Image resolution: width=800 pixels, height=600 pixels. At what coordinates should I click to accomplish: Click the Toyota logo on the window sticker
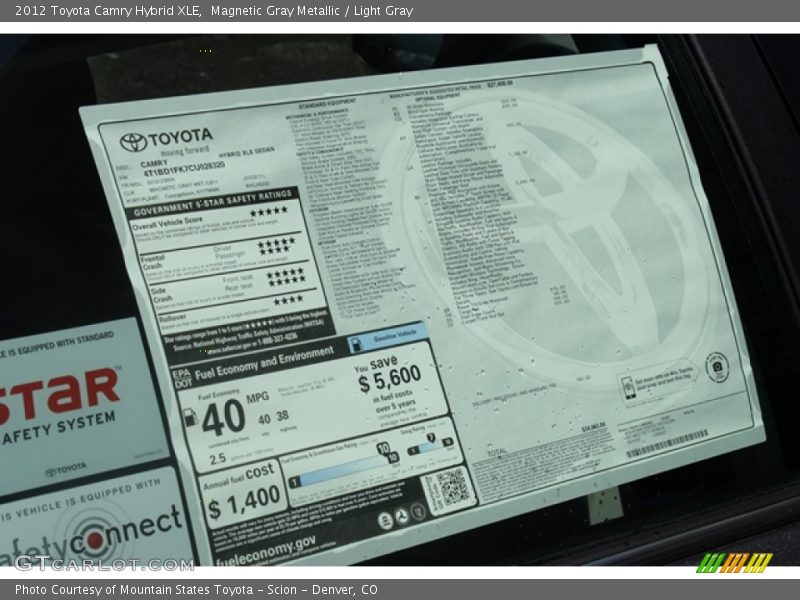tap(133, 142)
